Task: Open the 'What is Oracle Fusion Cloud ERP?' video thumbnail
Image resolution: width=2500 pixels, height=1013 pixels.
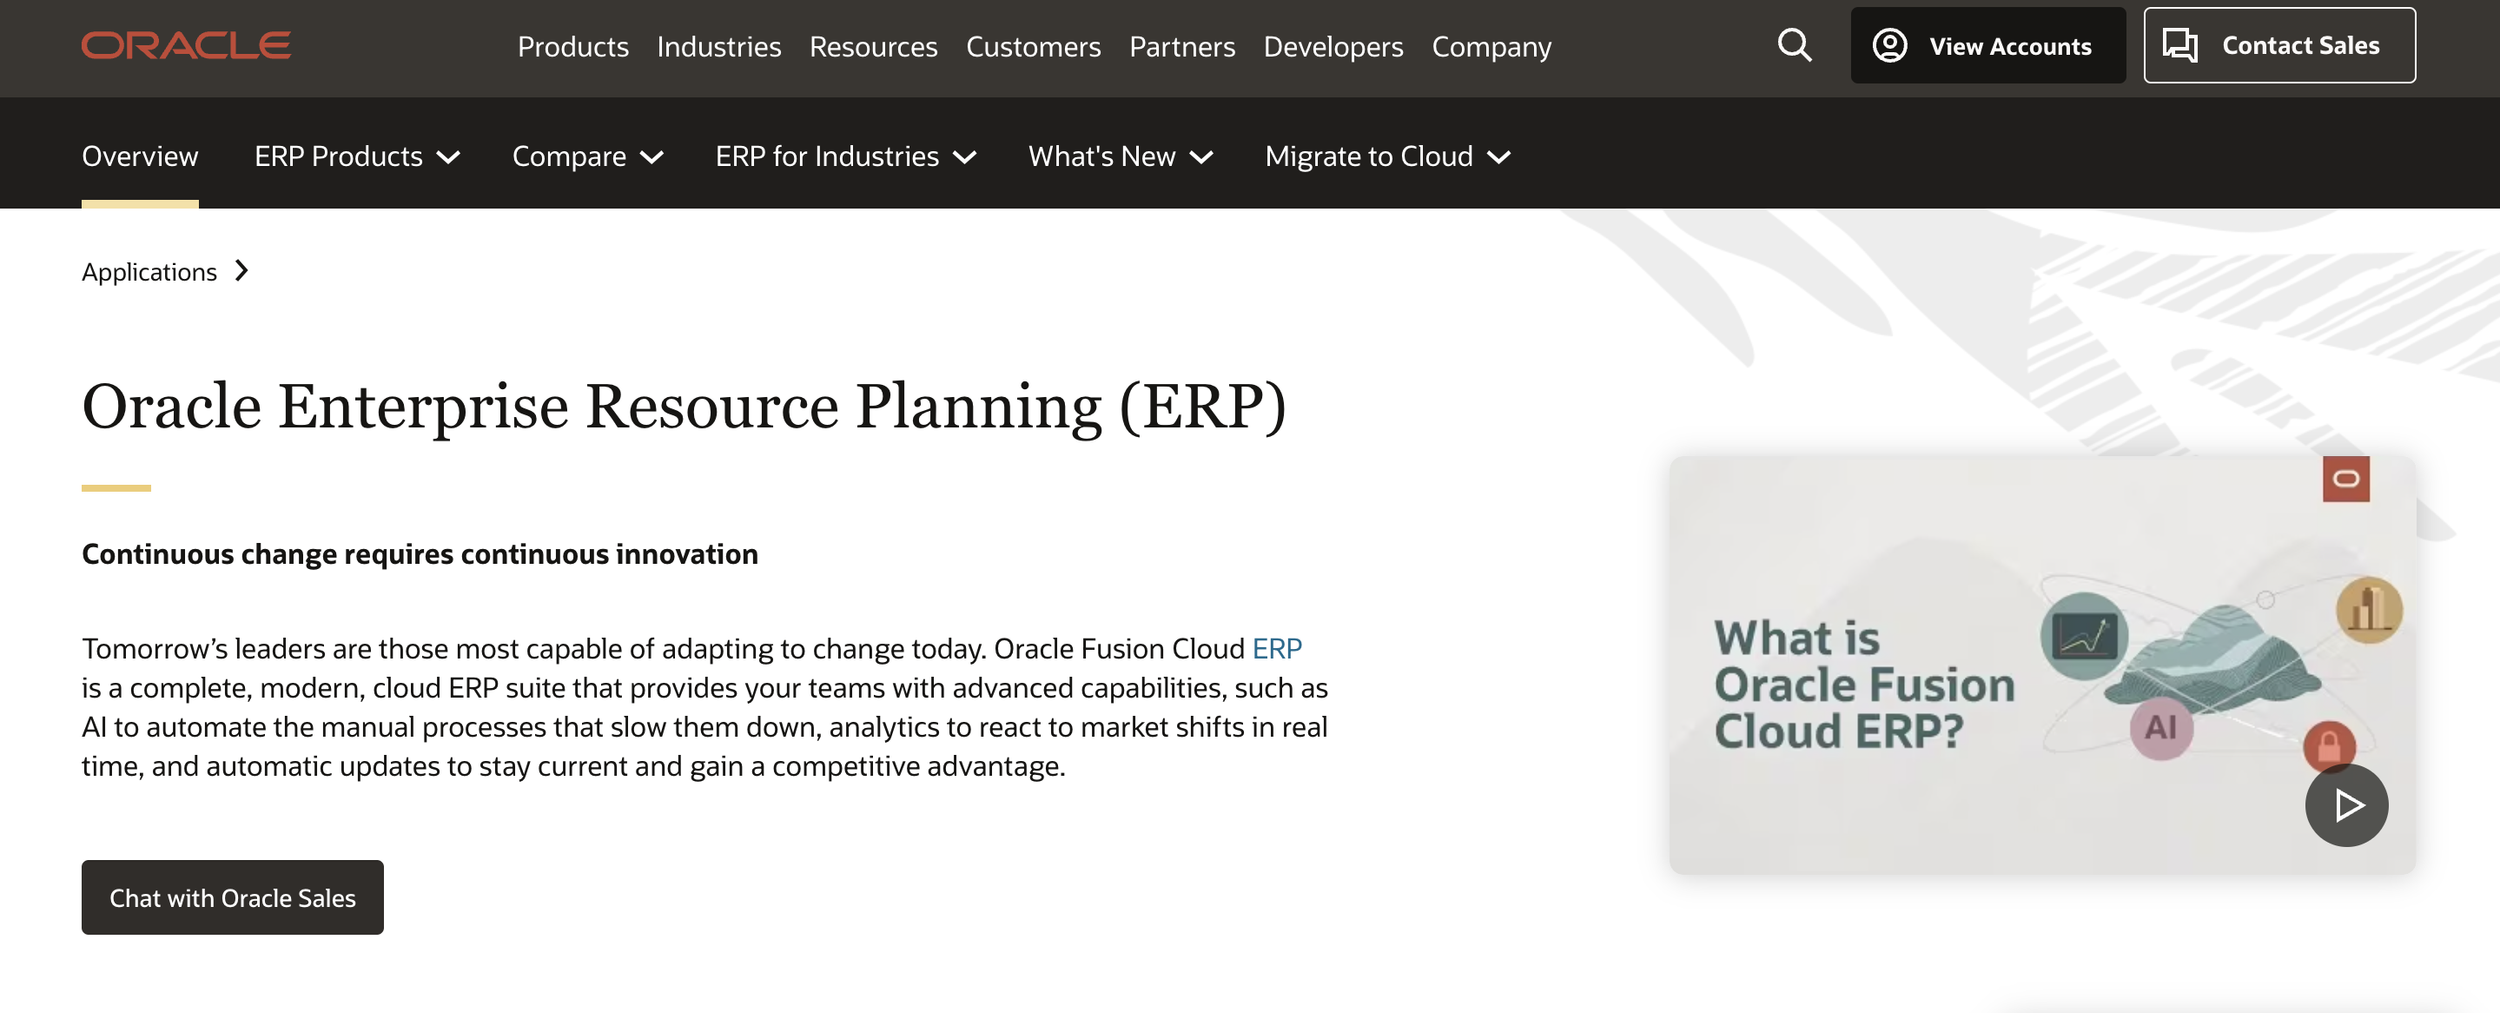Action: pyautogui.click(x=2042, y=665)
